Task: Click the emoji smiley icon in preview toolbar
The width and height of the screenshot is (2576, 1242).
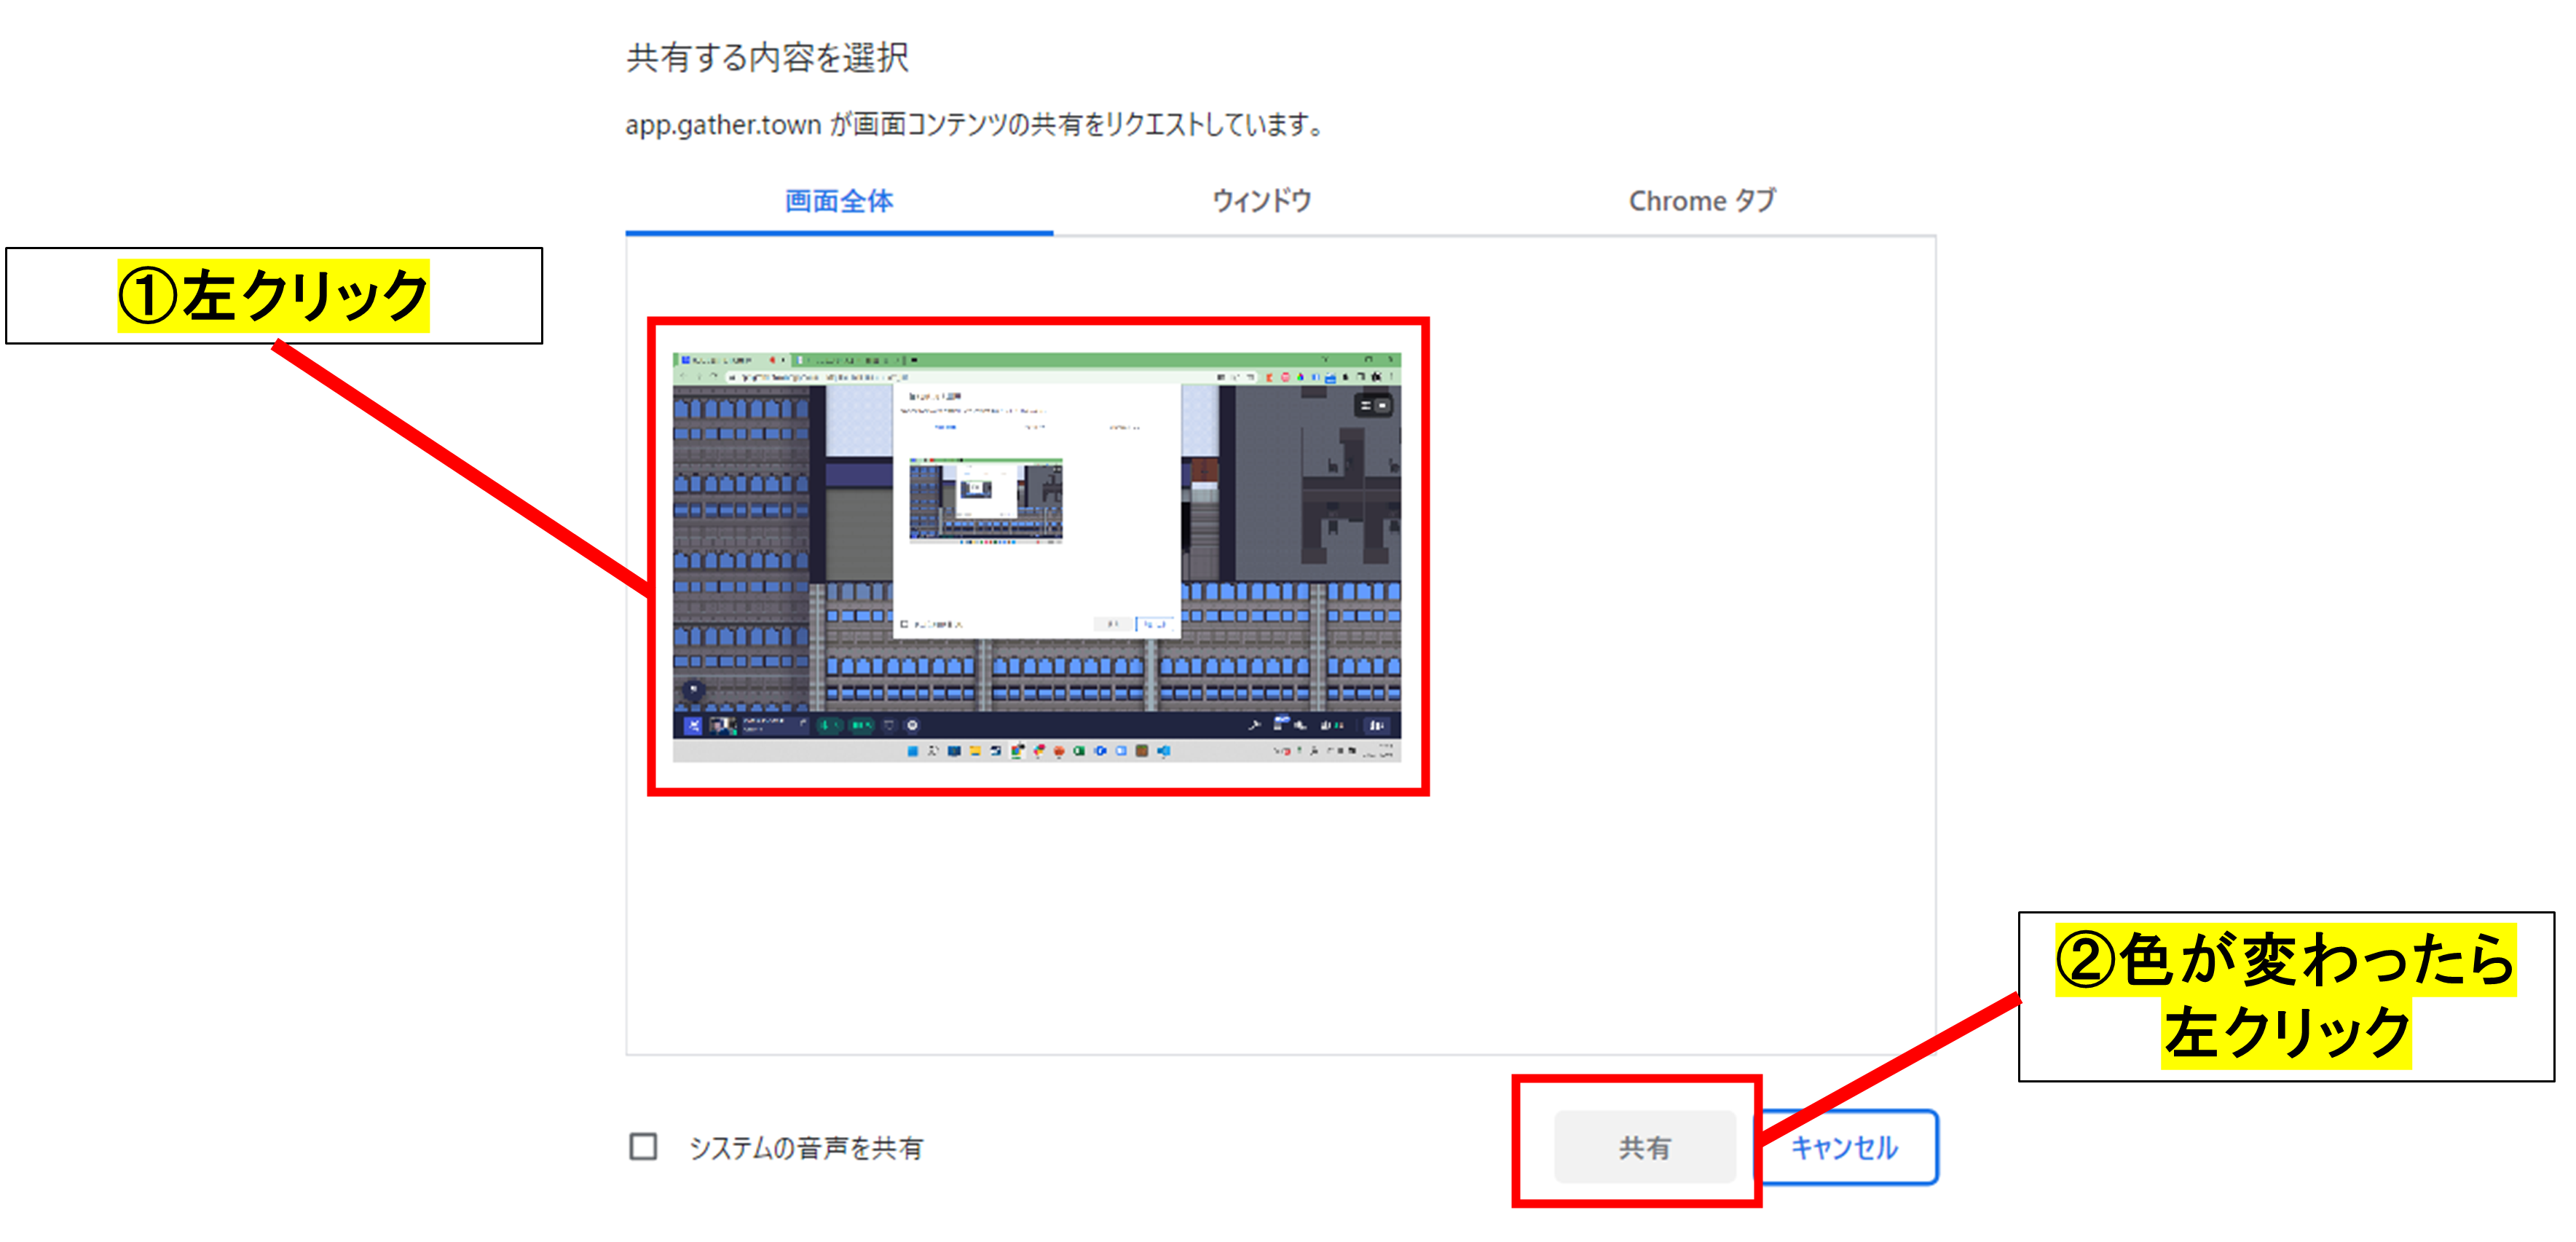Action: [912, 726]
